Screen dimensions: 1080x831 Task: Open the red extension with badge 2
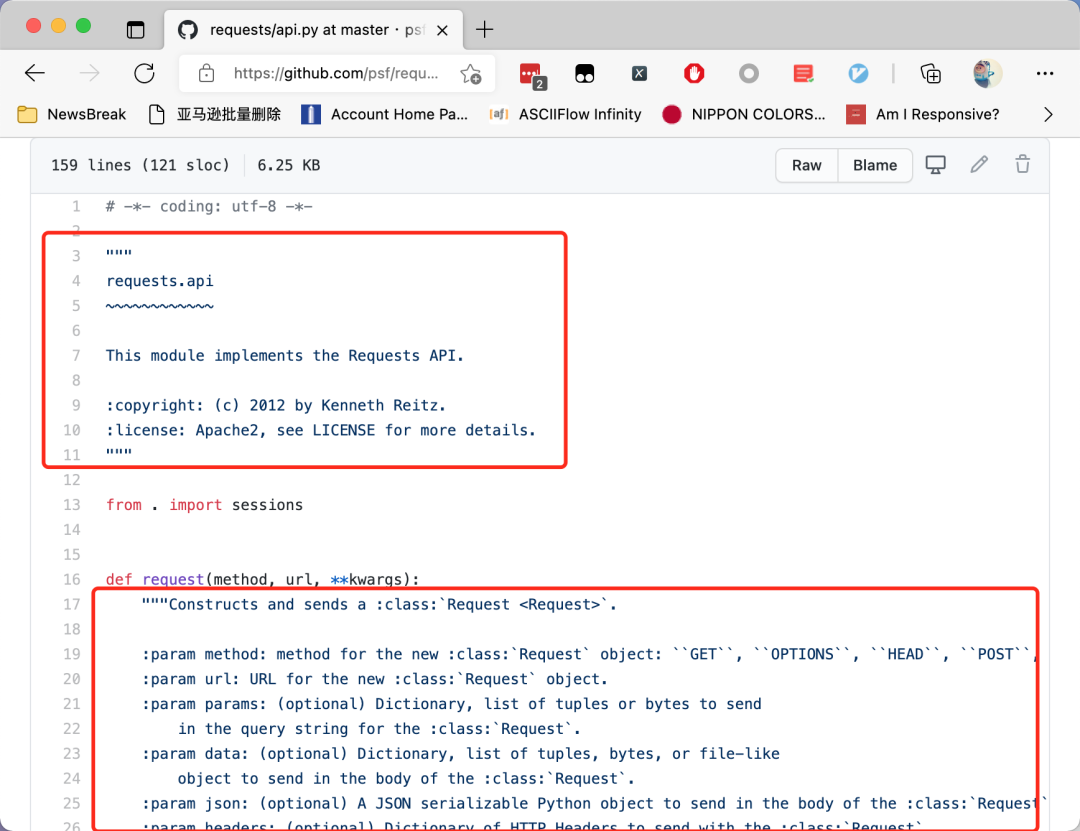tap(532, 74)
